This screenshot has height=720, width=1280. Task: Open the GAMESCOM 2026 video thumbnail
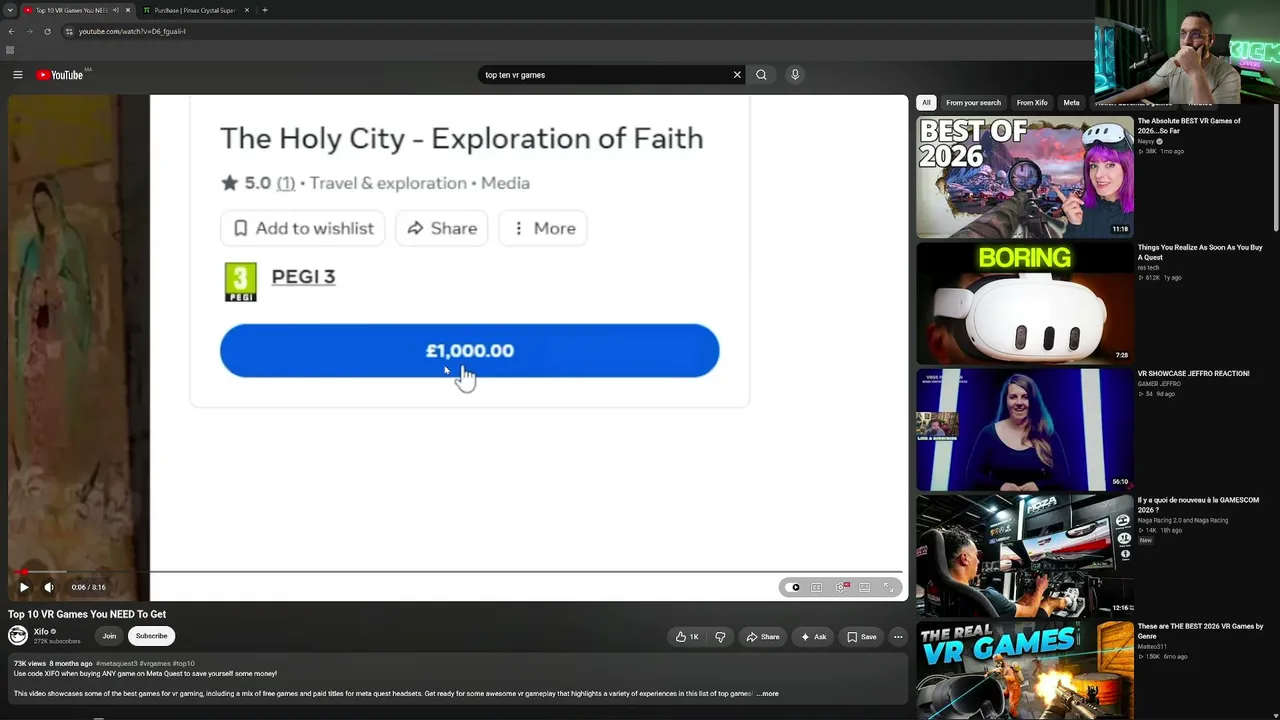click(x=1025, y=556)
